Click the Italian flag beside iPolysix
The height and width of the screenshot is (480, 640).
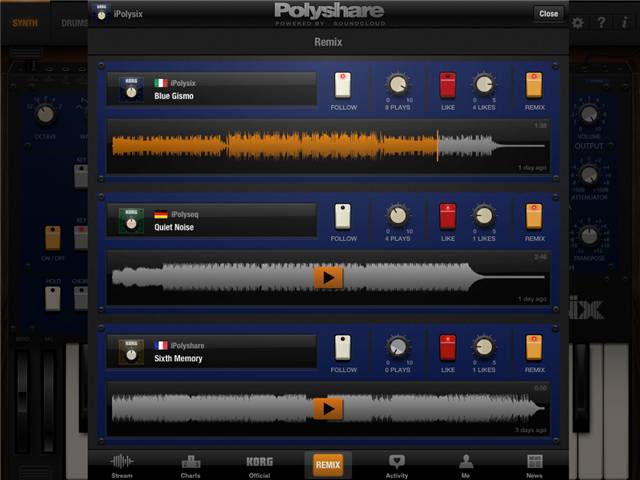click(x=161, y=83)
